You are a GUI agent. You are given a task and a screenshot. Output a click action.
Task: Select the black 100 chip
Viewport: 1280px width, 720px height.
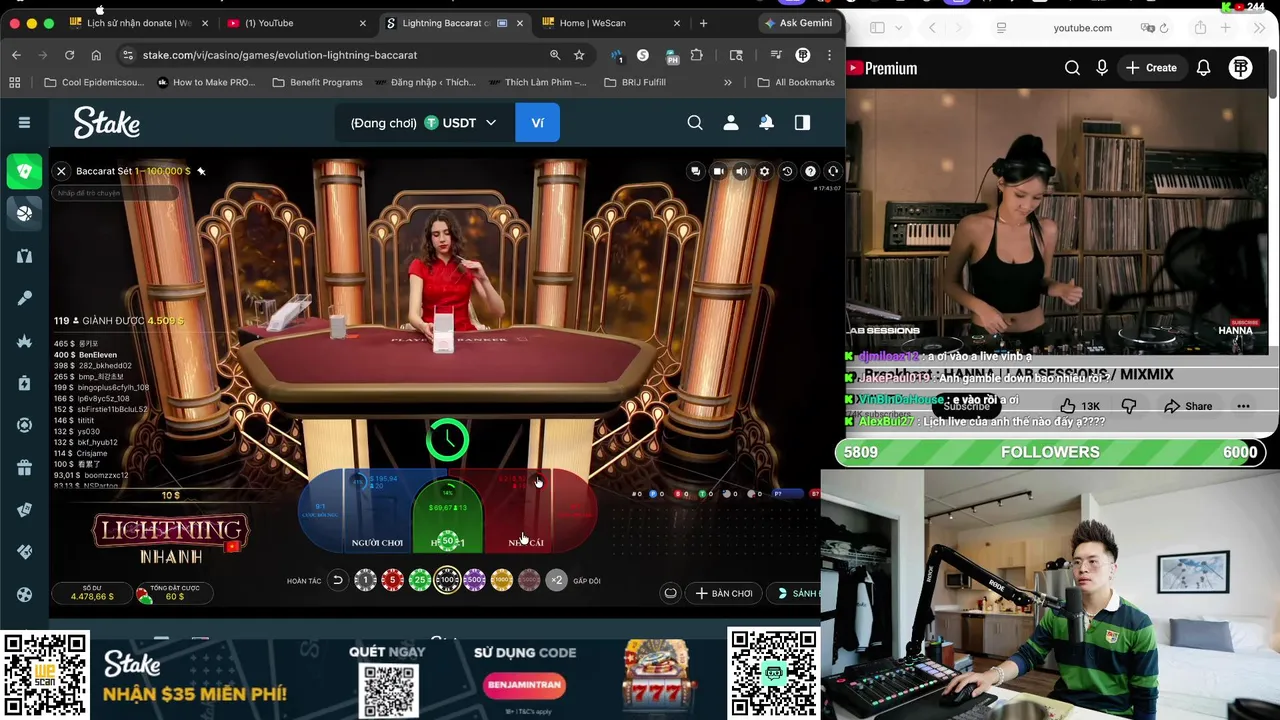[x=447, y=580]
